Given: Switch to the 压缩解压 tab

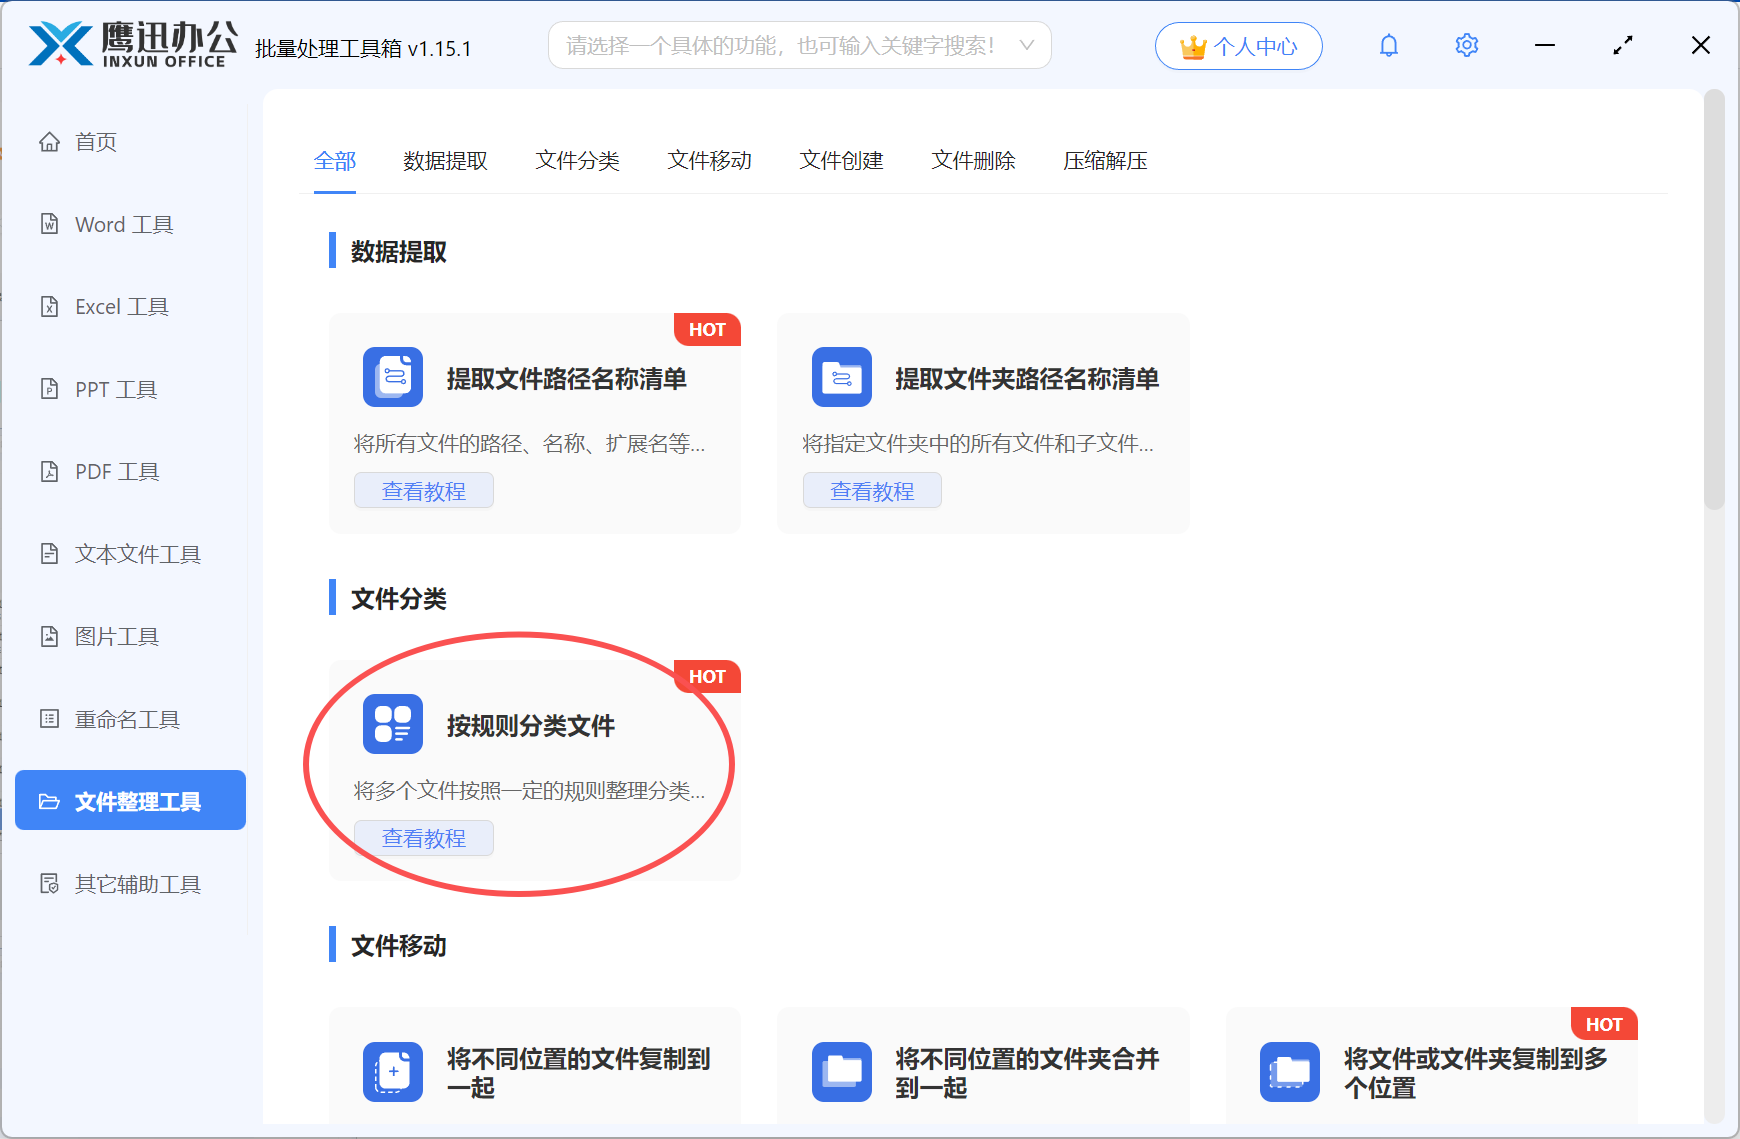Looking at the screenshot, I should tap(1106, 161).
